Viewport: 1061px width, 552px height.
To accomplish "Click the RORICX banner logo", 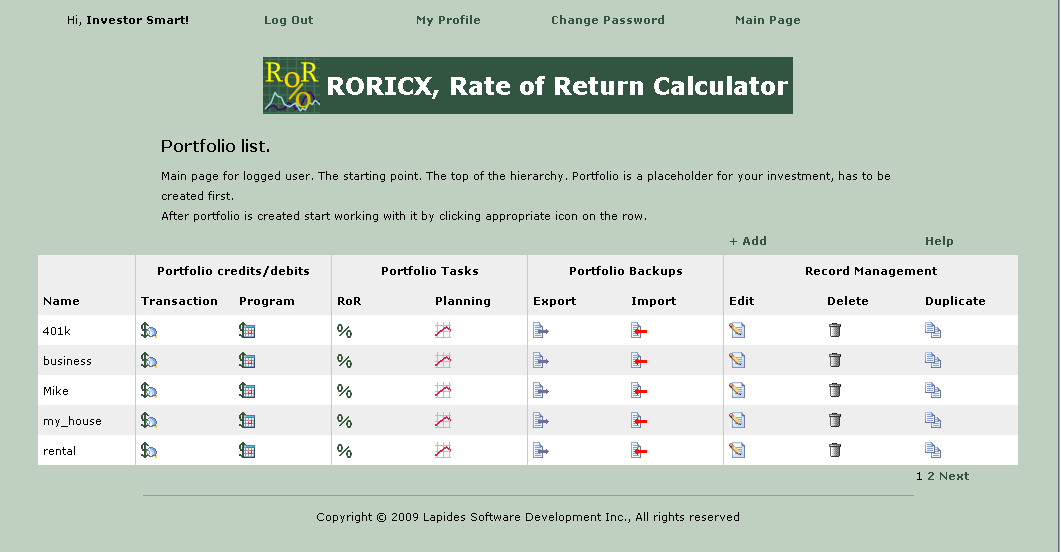I will click(528, 86).
